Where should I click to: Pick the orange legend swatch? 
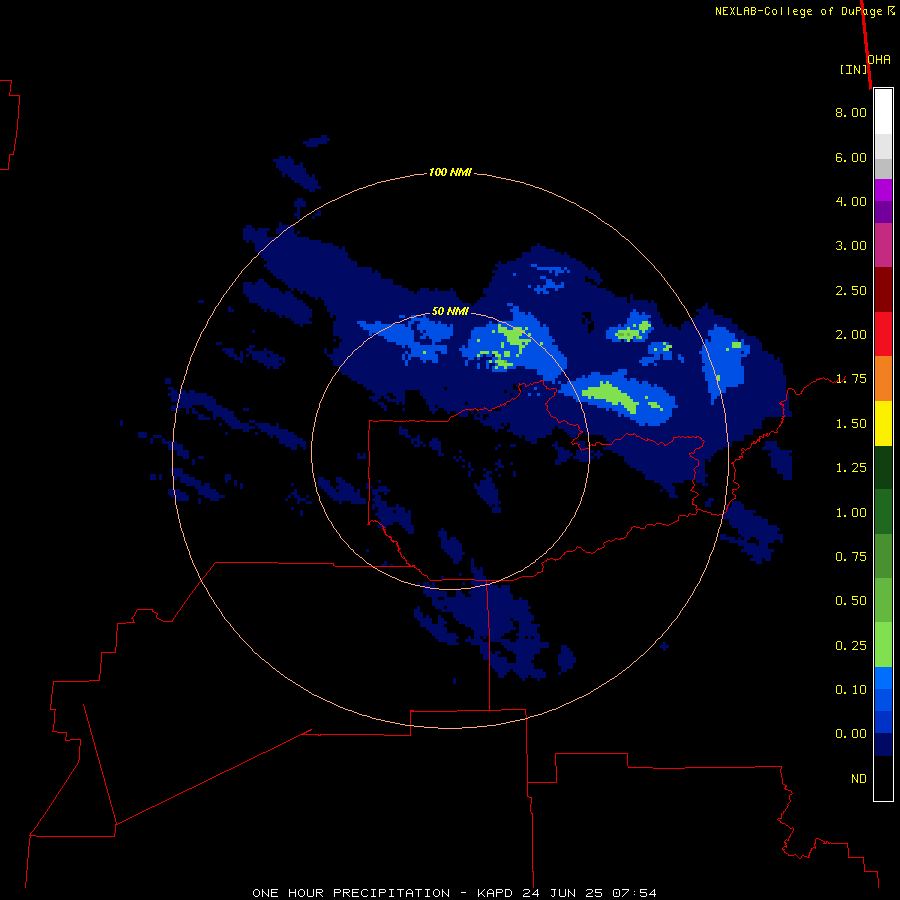(883, 378)
